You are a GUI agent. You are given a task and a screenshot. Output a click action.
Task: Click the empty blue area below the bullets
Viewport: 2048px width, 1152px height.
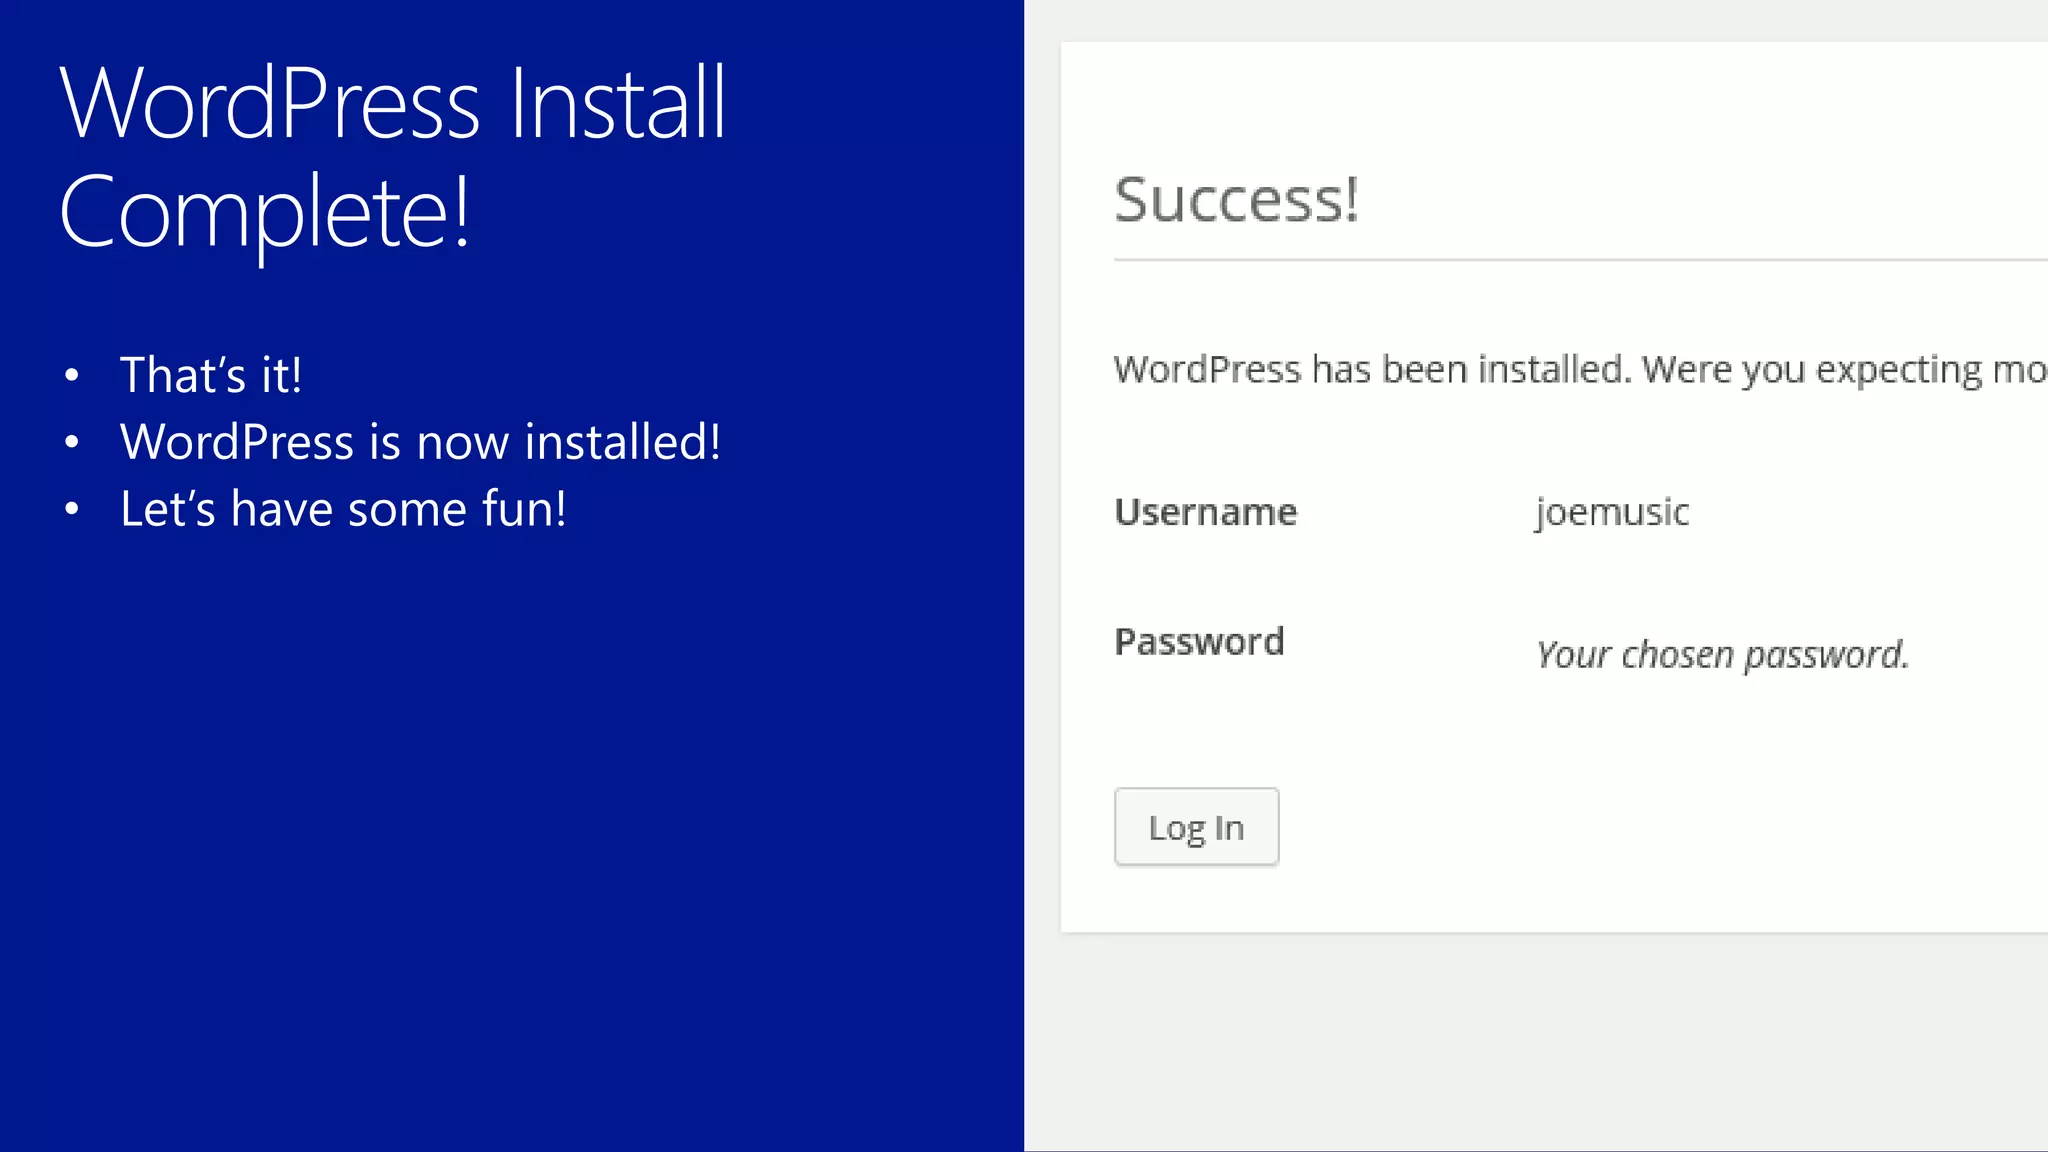point(500,850)
